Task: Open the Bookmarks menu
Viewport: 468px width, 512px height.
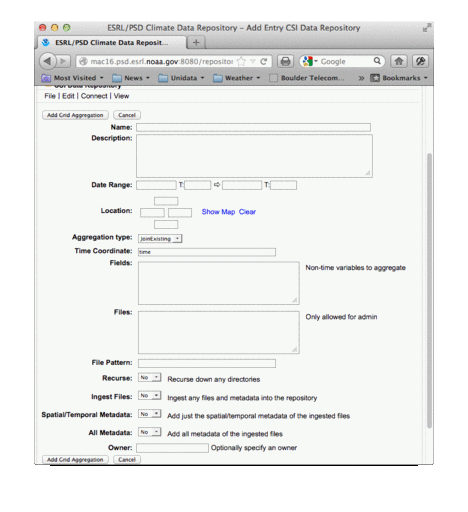Action: 399,78
